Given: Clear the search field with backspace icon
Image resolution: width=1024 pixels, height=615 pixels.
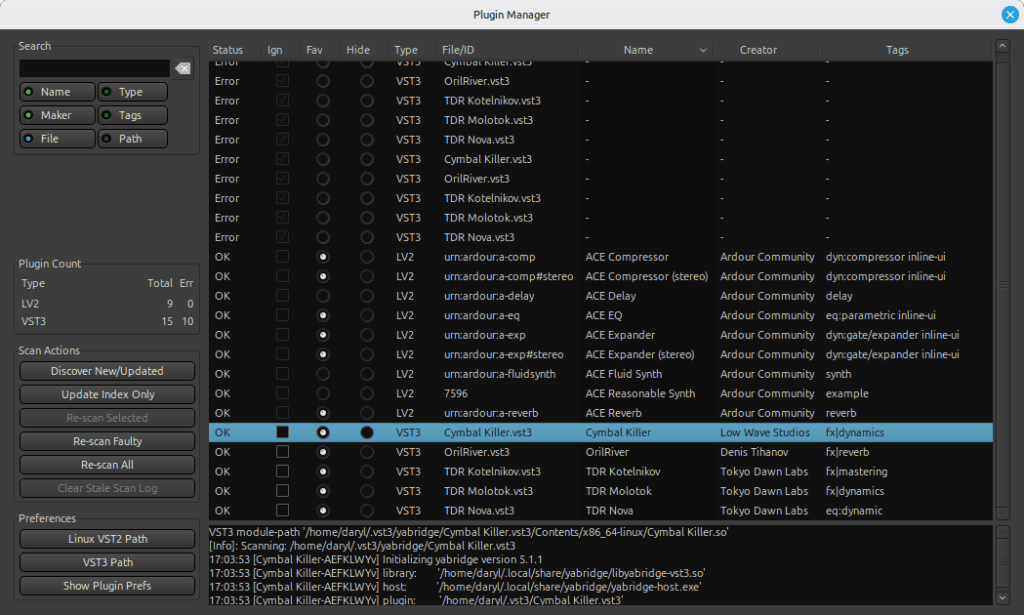Looking at the screenshot, I should pos(182,69).
